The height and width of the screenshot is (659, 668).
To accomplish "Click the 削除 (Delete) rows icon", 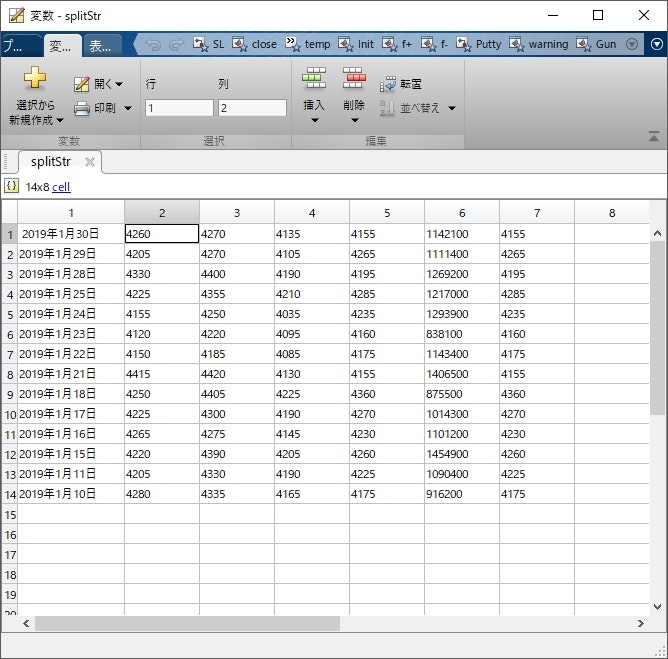I will pos(354,78).
